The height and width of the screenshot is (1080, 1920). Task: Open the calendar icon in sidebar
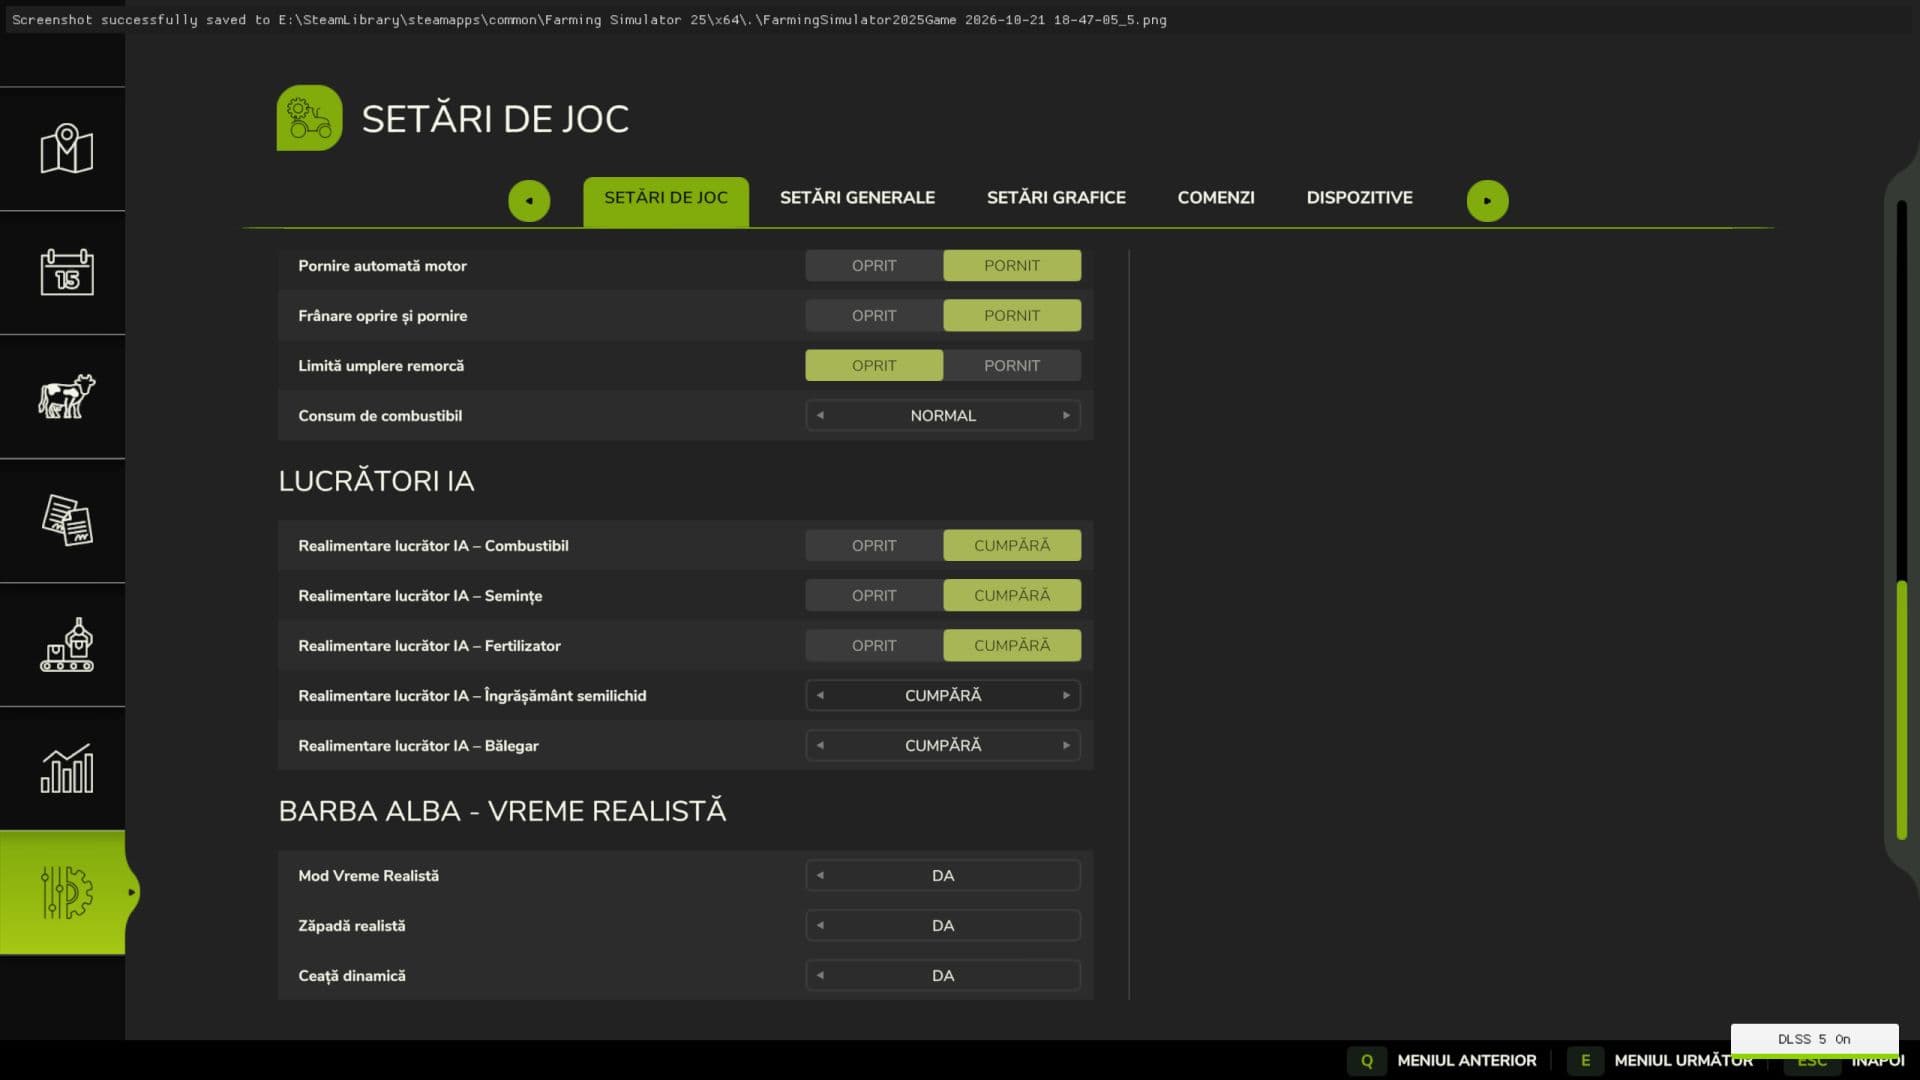click(x=66, y=272)
